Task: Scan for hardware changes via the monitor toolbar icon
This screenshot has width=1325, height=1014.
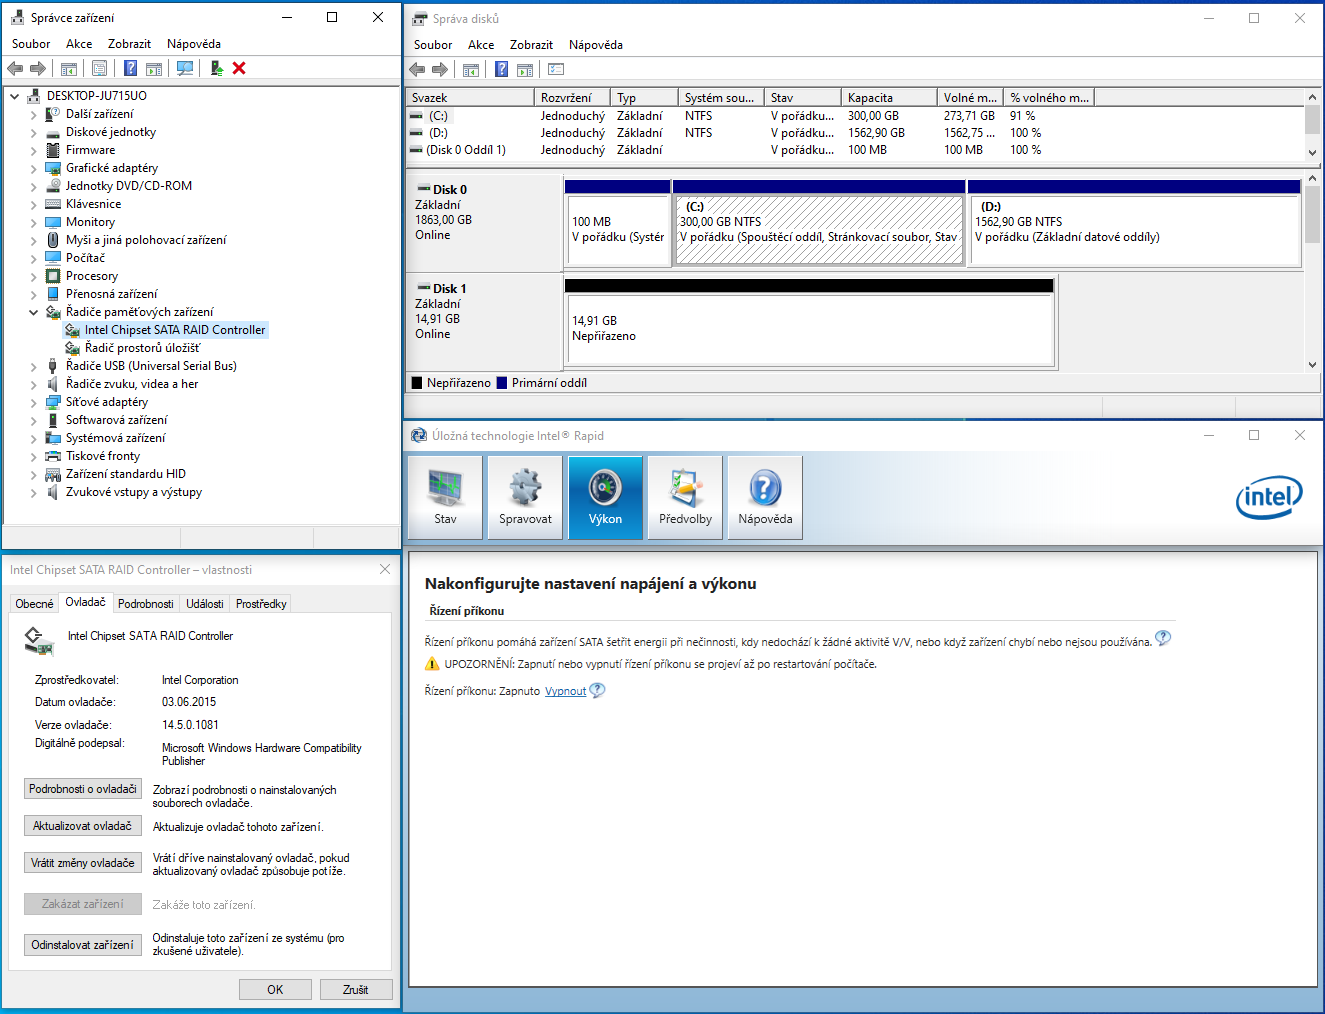Action: [185, 68]
